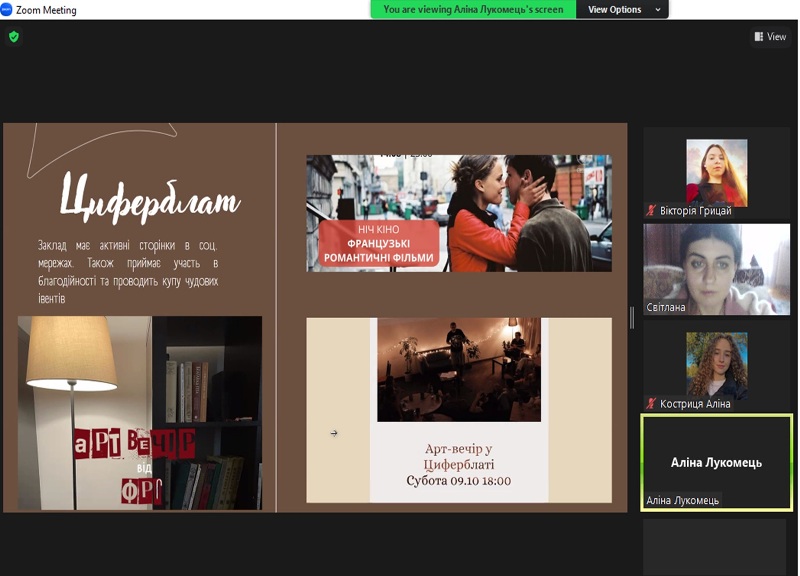The image size is (800, 576).
Task: Open the View layout menu
Action: 770,37
